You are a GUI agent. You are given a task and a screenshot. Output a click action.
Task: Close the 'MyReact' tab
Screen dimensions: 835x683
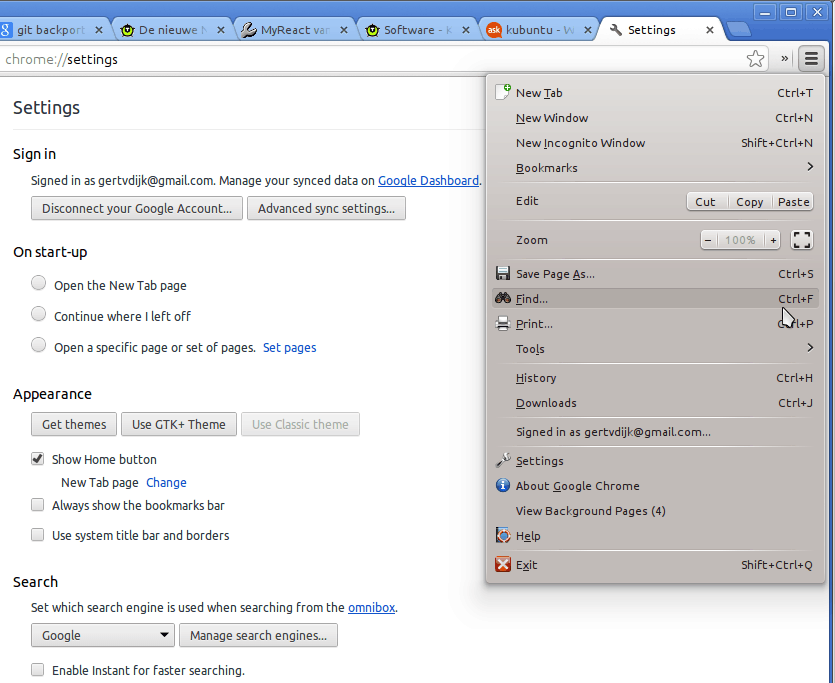tap(344, 30)
